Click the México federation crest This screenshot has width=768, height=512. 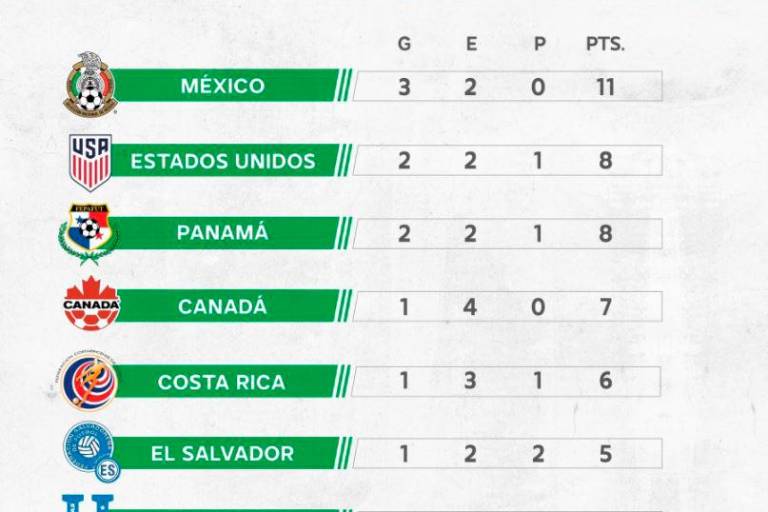pos(90,86)
